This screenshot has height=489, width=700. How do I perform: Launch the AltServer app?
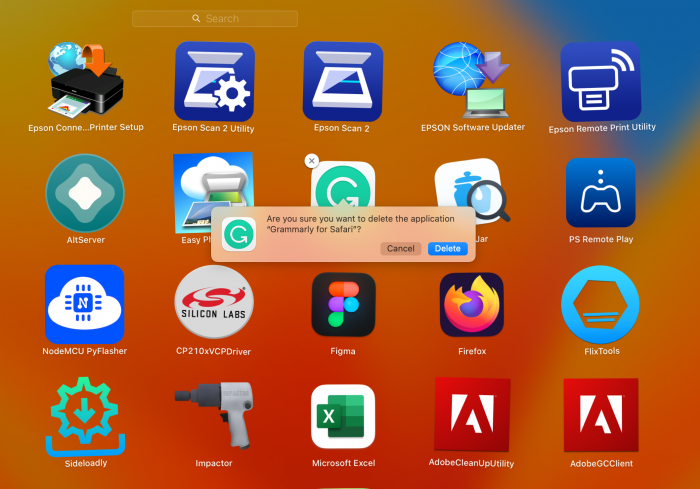[x=85, y=193]
